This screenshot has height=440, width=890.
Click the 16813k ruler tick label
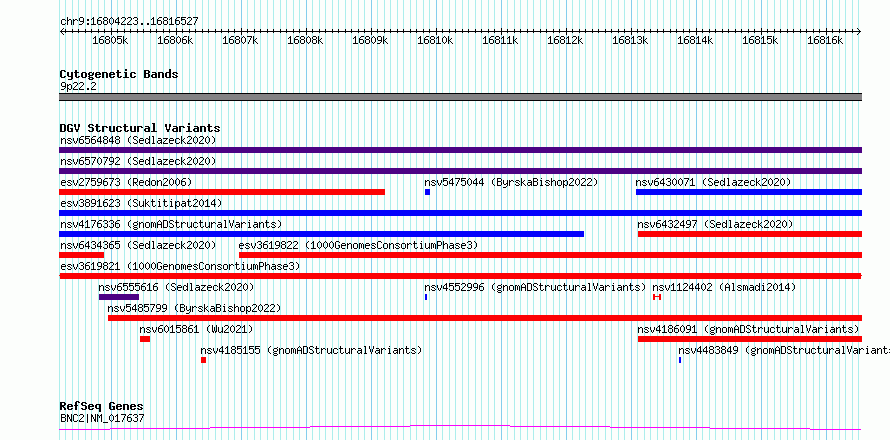pyautogui.click(x=630, y=40)
